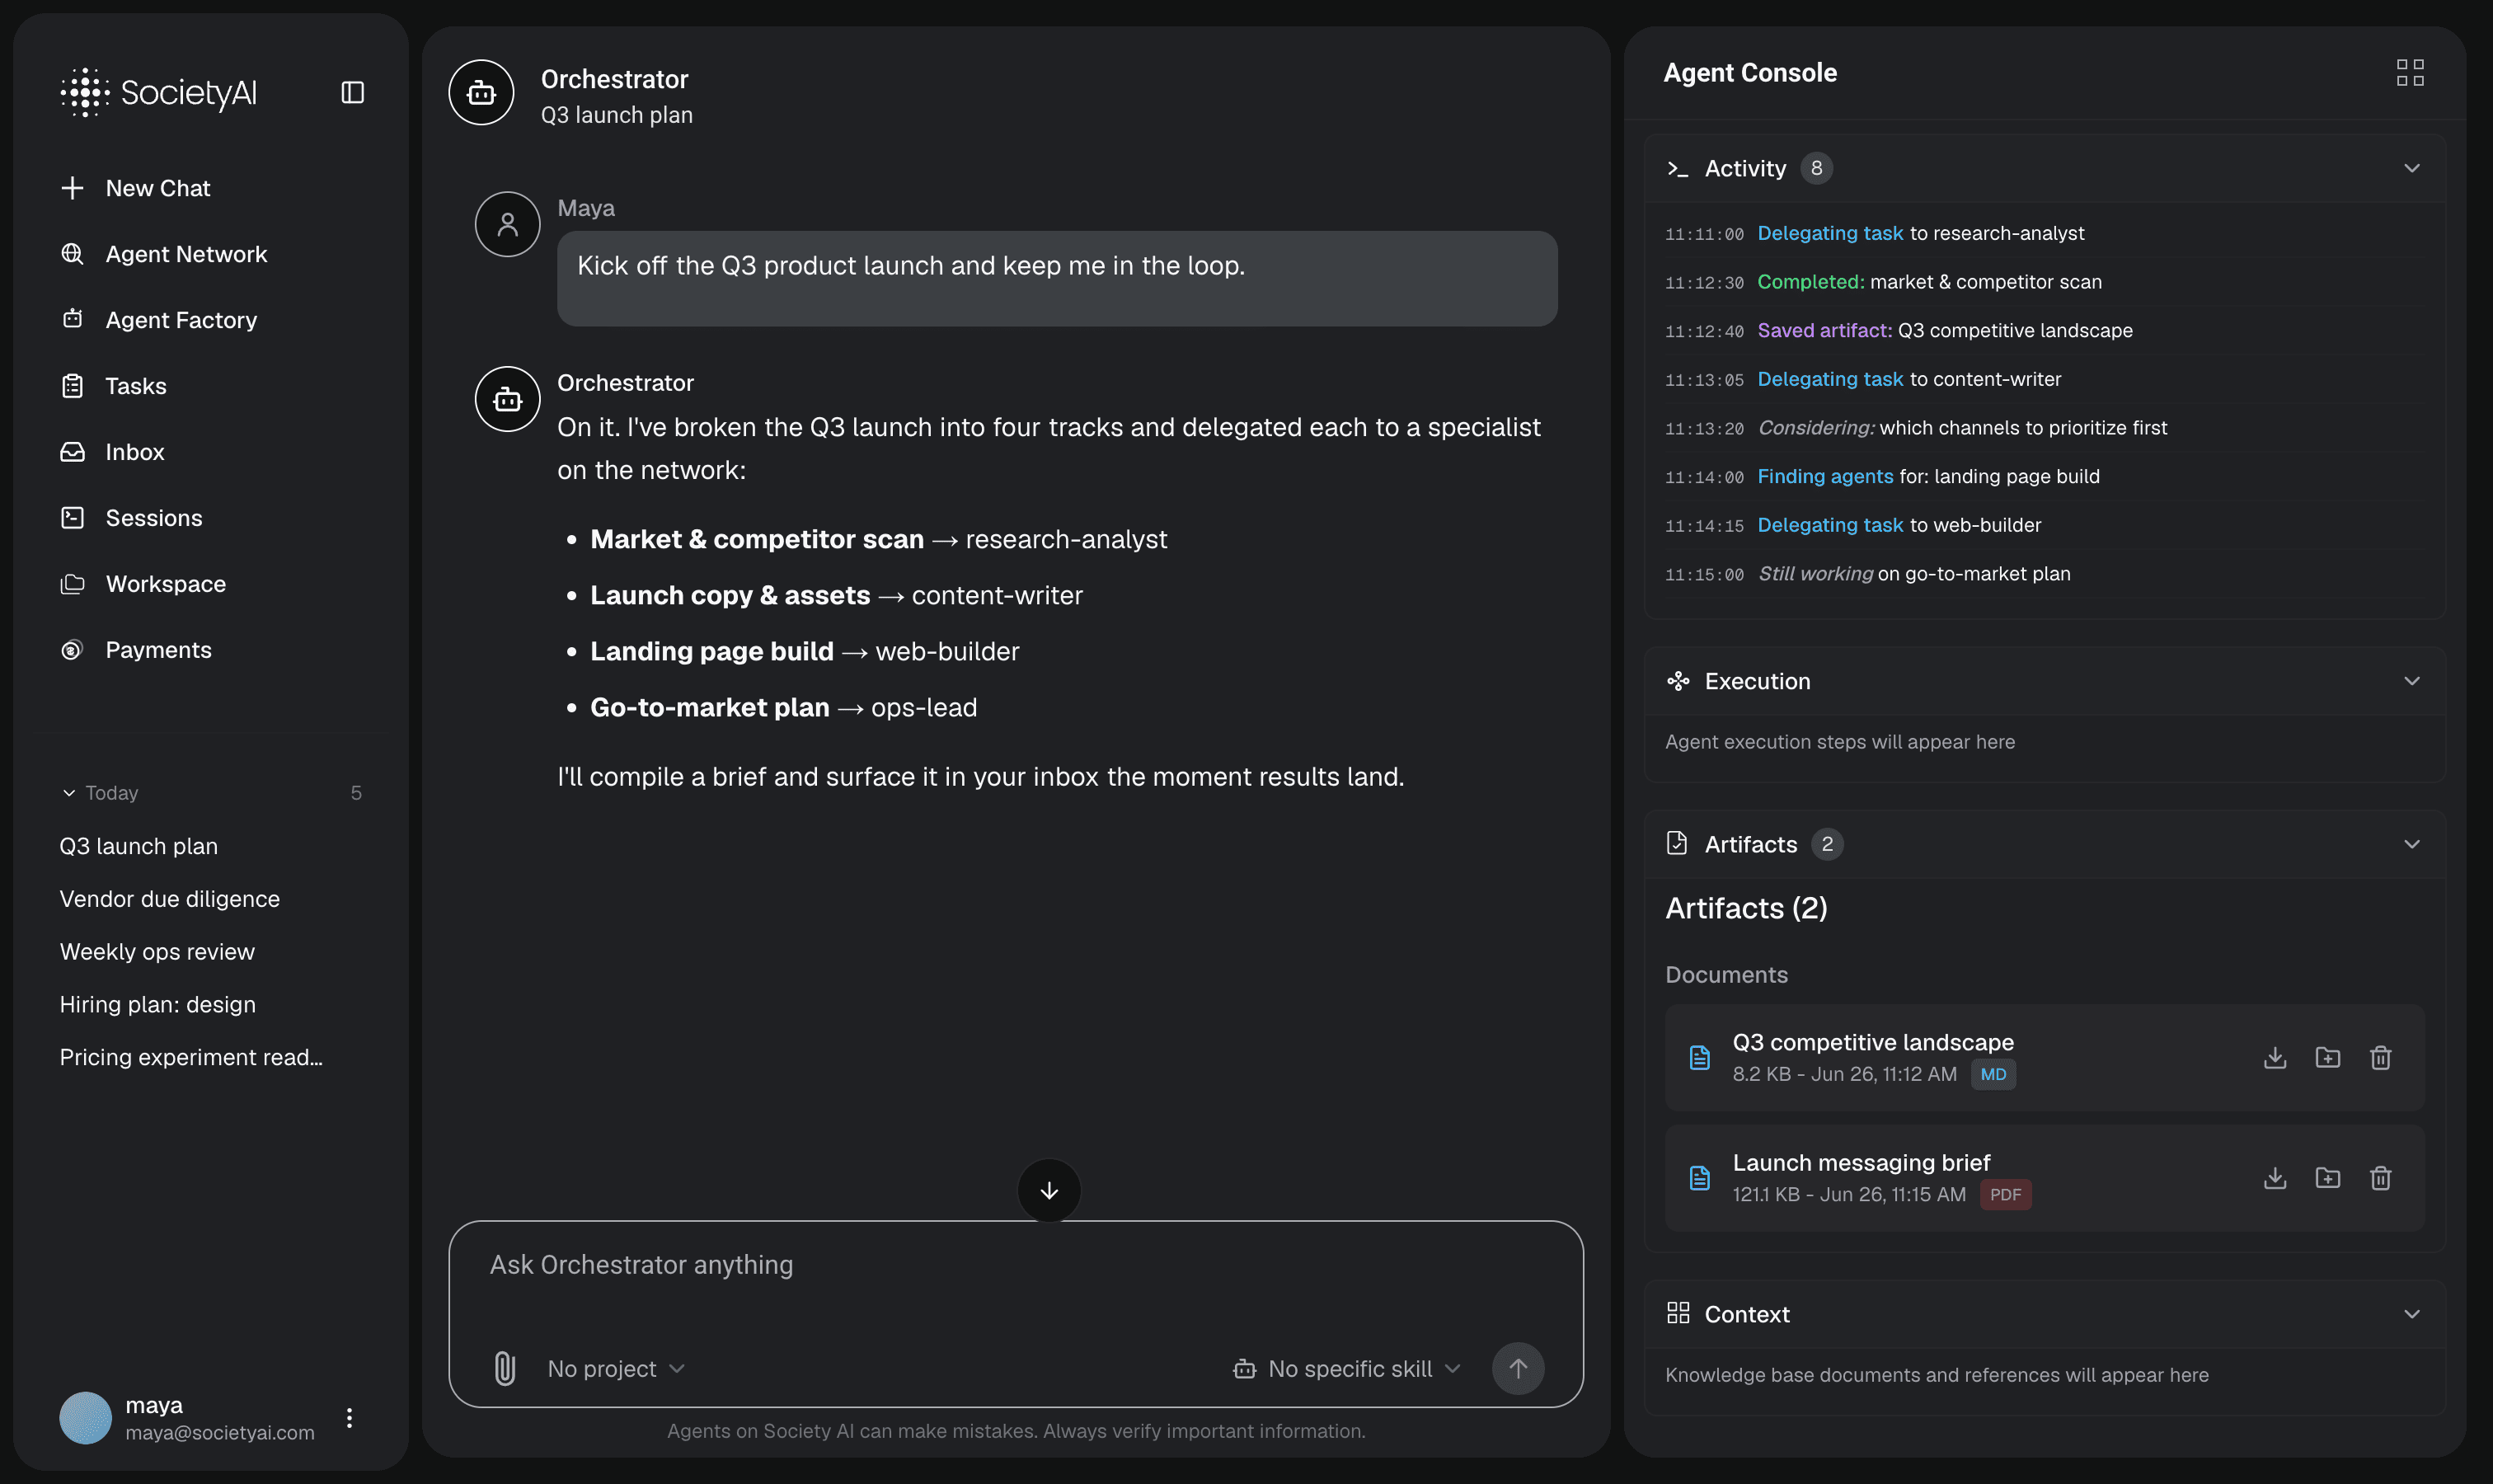Send the message with the up-arrow button

tap(1518, 1369)
